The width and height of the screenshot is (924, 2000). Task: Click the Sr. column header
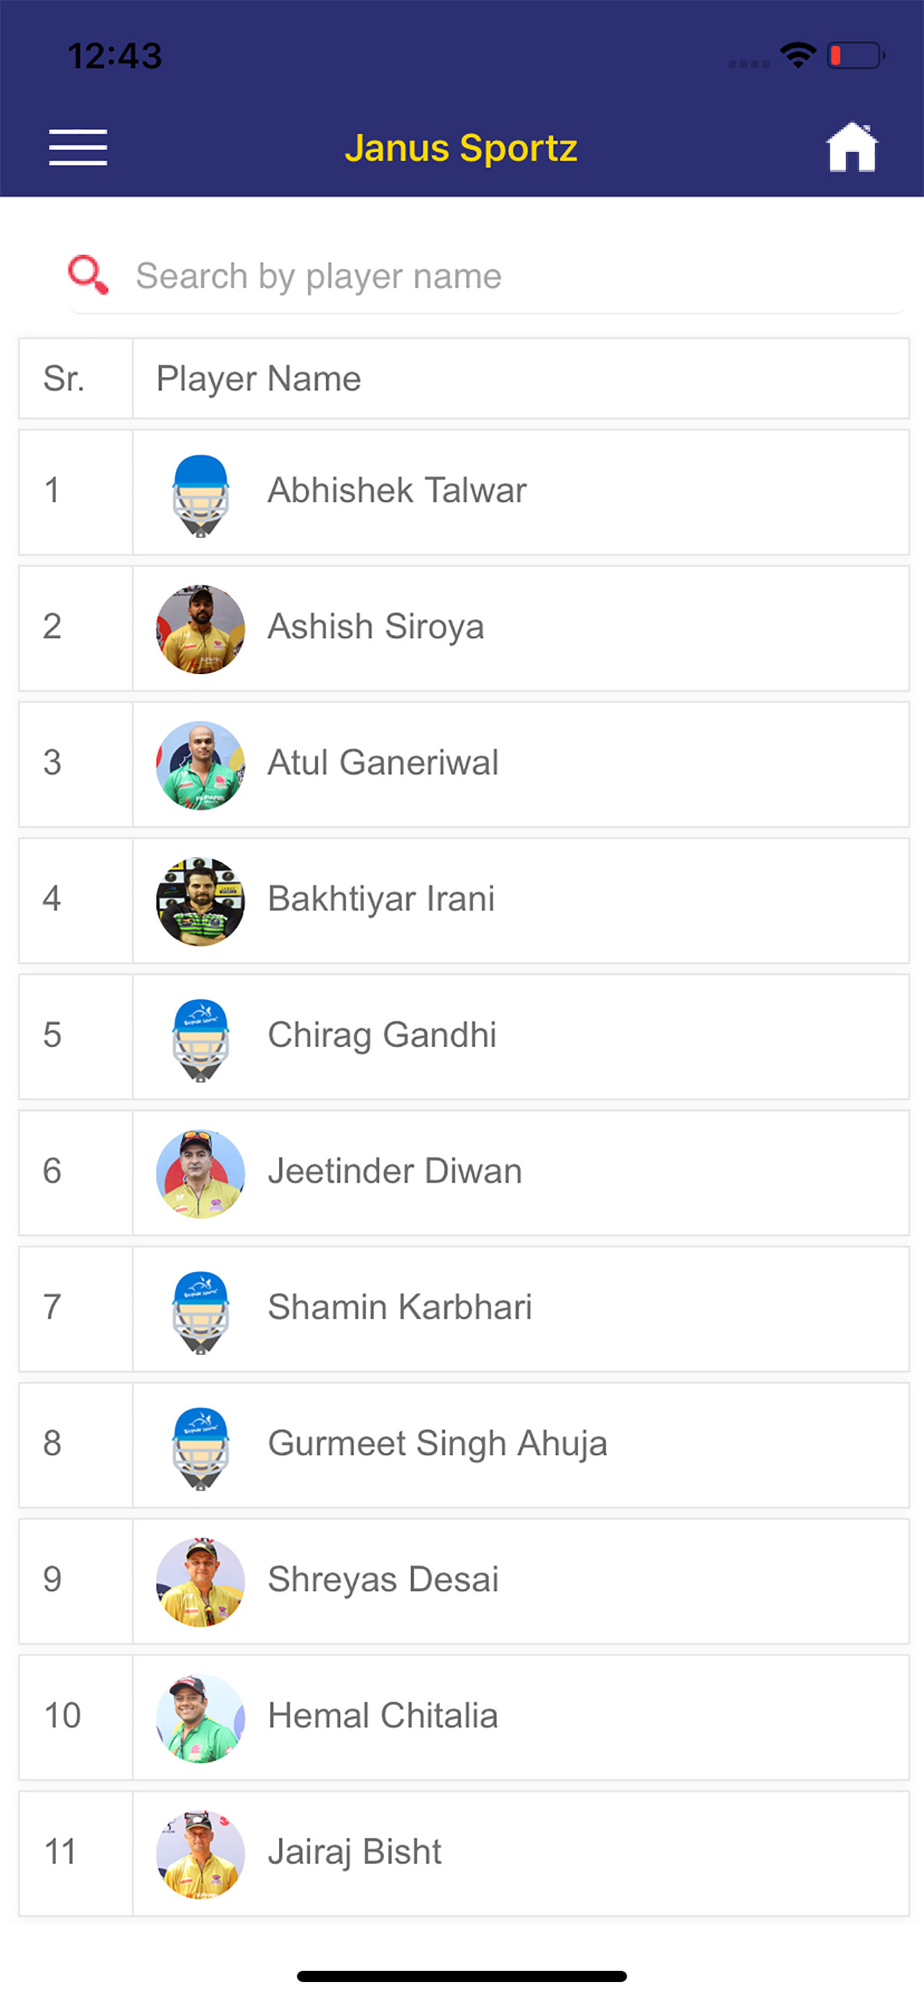[x=64, y=379]
